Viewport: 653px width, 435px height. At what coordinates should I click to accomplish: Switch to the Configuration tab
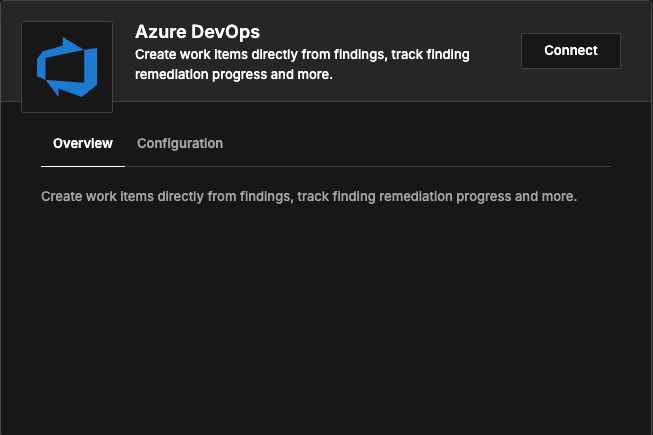[x=180, y=144]
